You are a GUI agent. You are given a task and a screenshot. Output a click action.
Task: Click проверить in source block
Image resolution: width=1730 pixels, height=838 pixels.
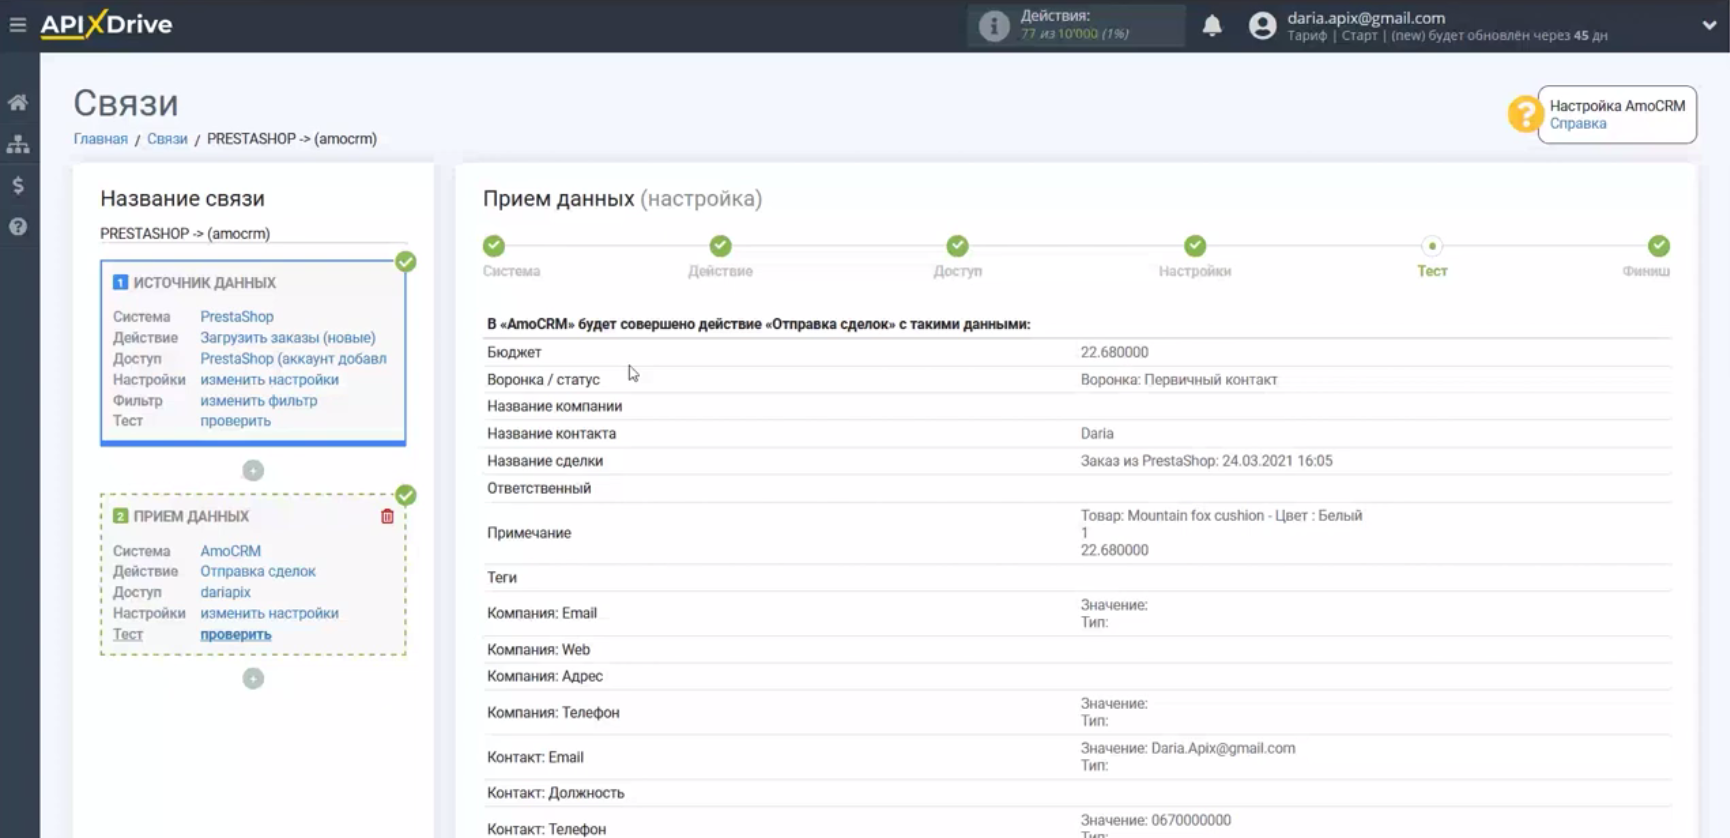235,421
